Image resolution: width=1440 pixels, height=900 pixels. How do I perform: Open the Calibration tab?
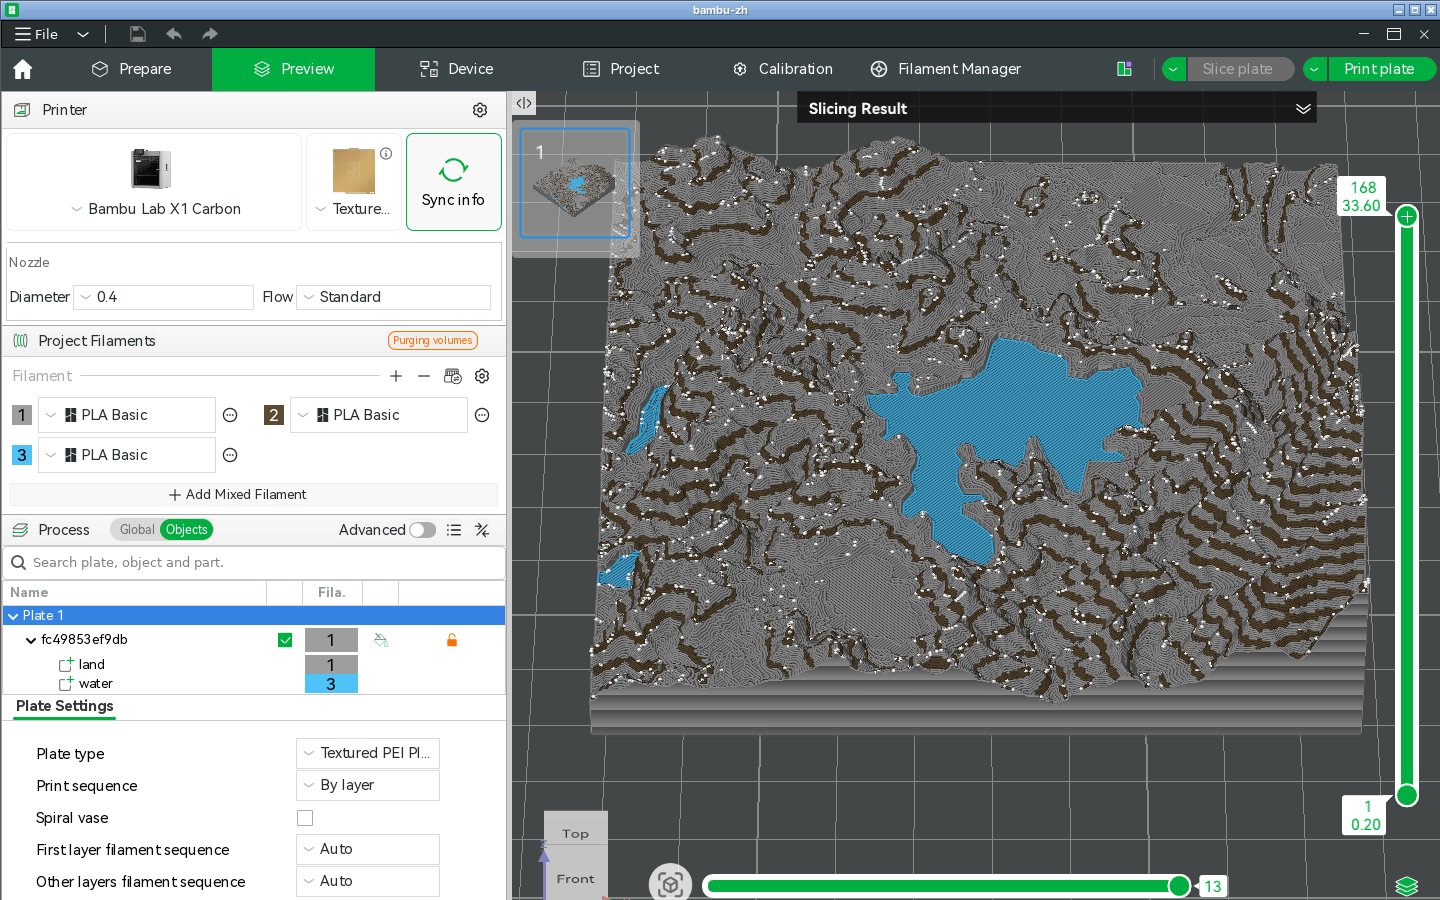[783, 69]
